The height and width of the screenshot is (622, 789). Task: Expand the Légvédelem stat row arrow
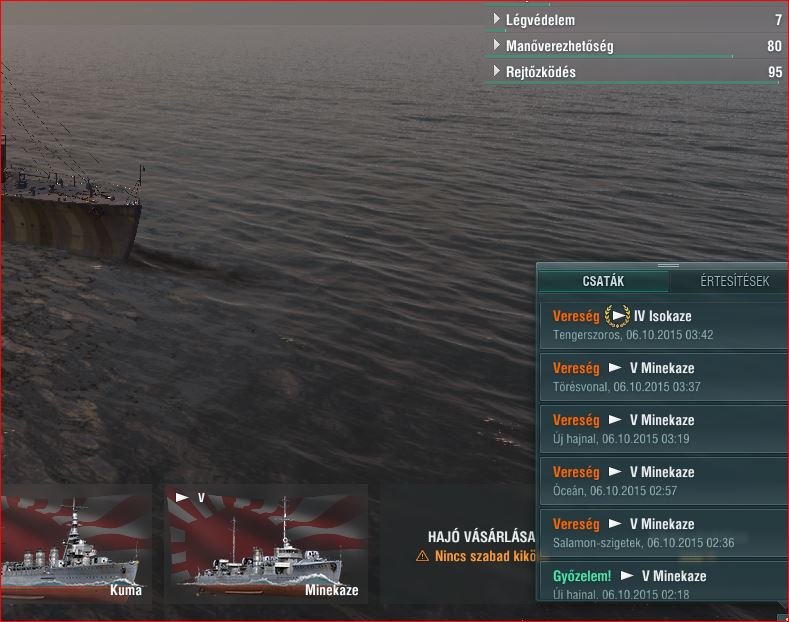point(497,19)
